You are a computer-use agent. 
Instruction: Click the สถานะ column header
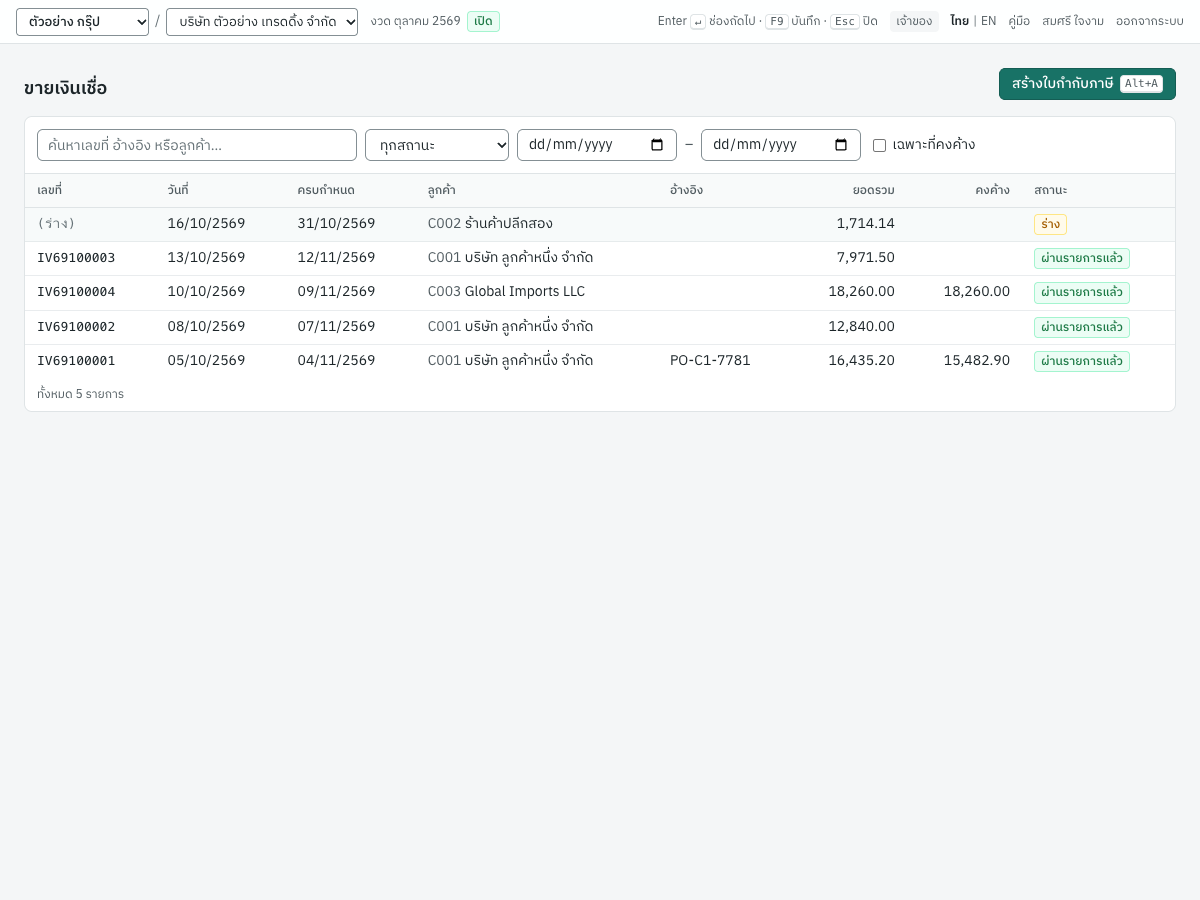click(1050, 190)
